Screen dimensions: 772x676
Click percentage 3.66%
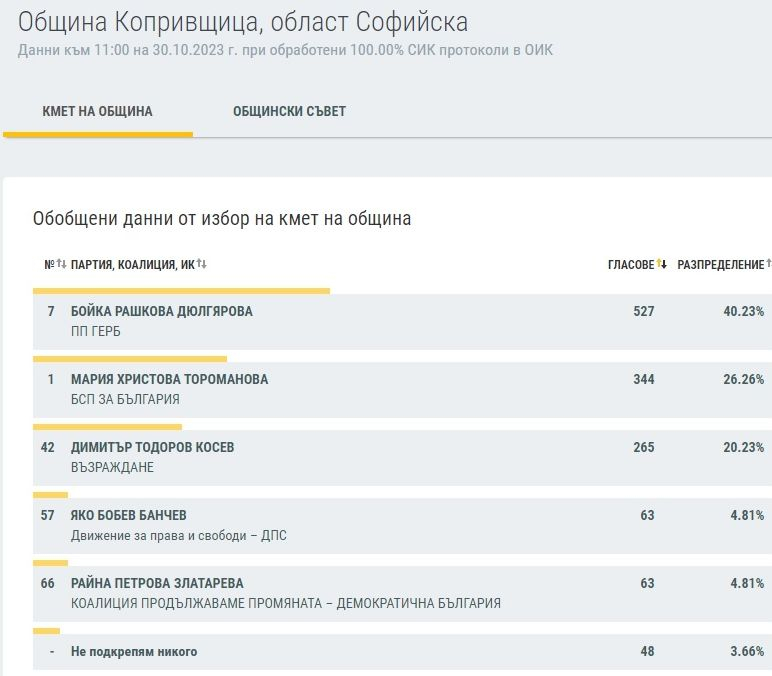pos(747,651)
